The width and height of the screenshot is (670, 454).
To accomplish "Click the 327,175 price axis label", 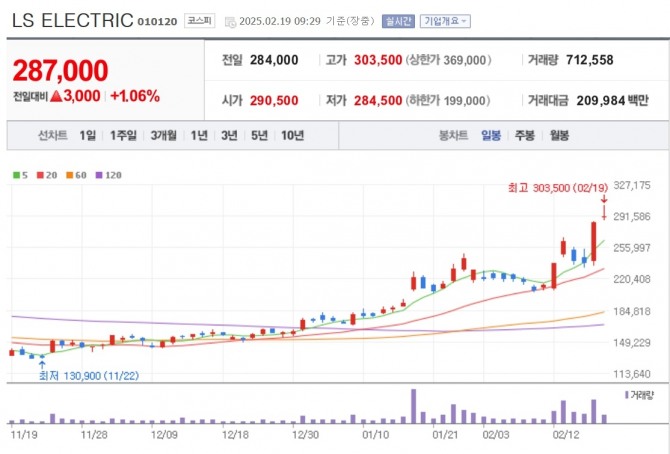I will pyautogui.click(x=632, y=186).
